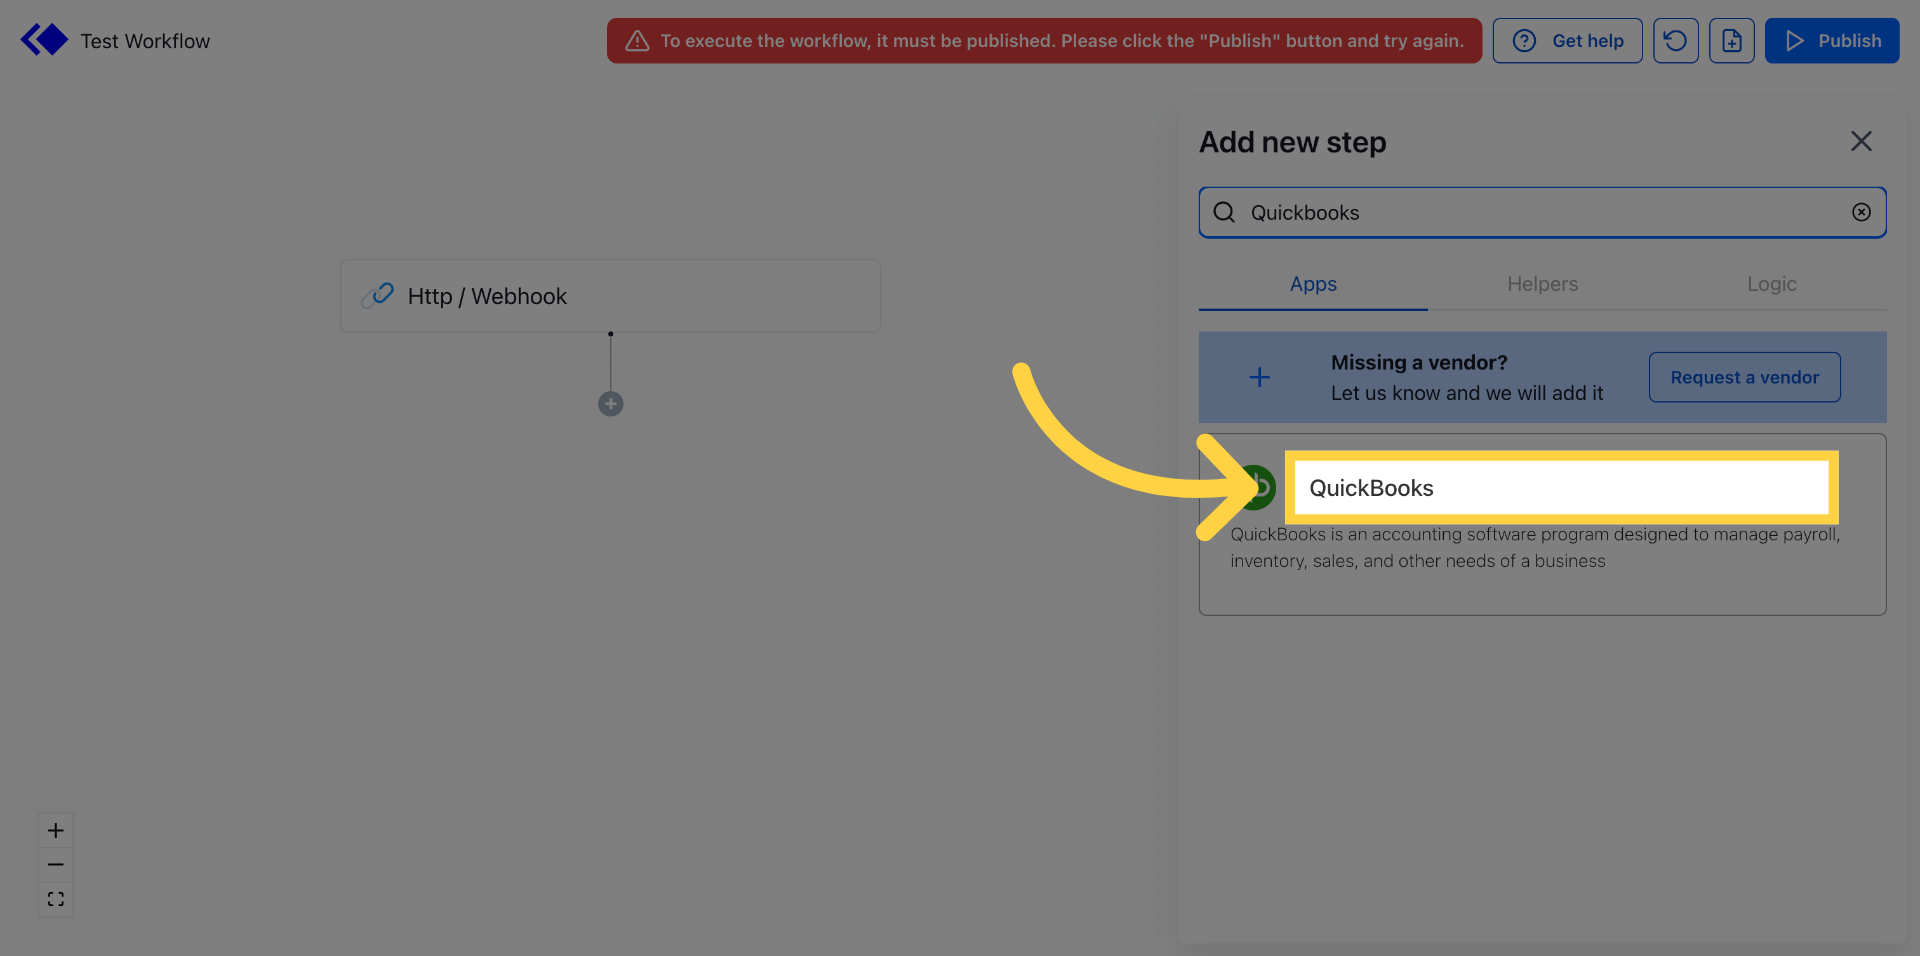
Task: Fit the workflow to the screen
Action: pos(55,899)
